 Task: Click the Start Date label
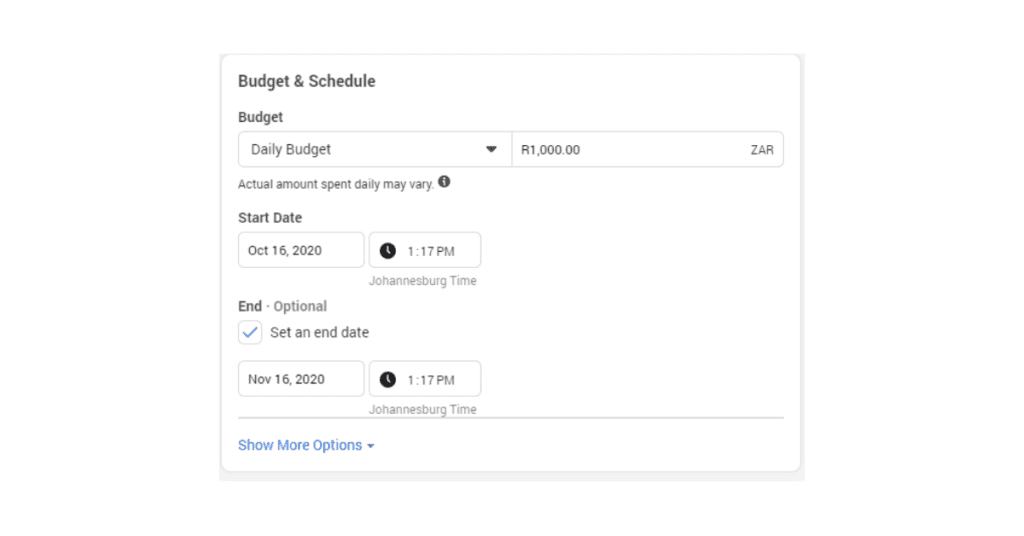click(270, 217)
